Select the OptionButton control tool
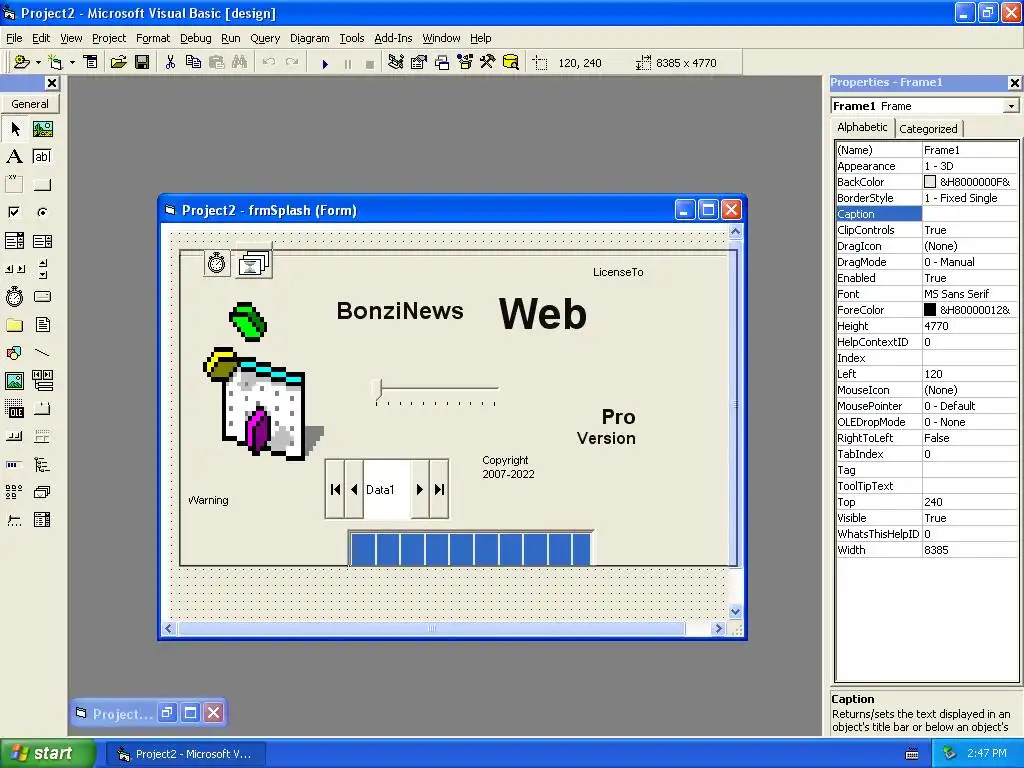The image size is (1024, 768). [42, 212]
